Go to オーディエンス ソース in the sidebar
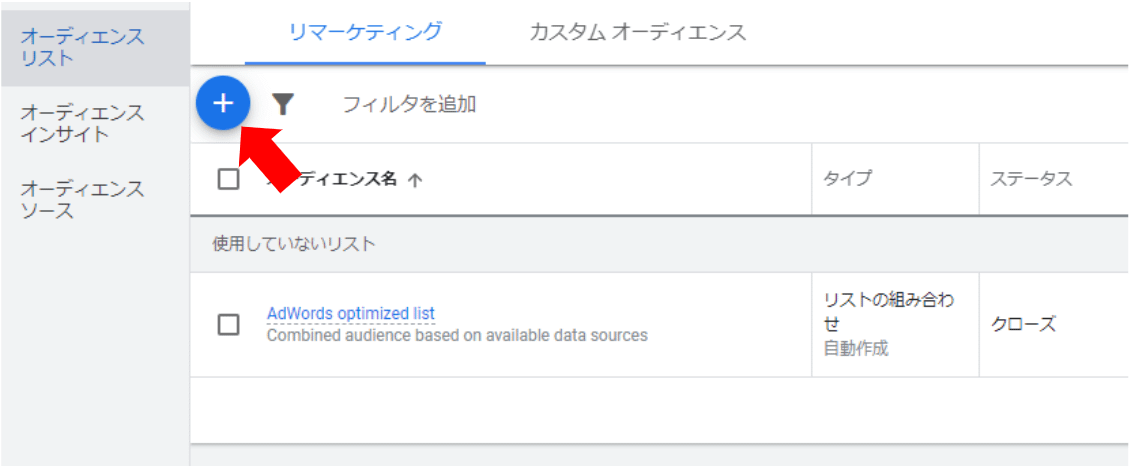 coord(82,199)
